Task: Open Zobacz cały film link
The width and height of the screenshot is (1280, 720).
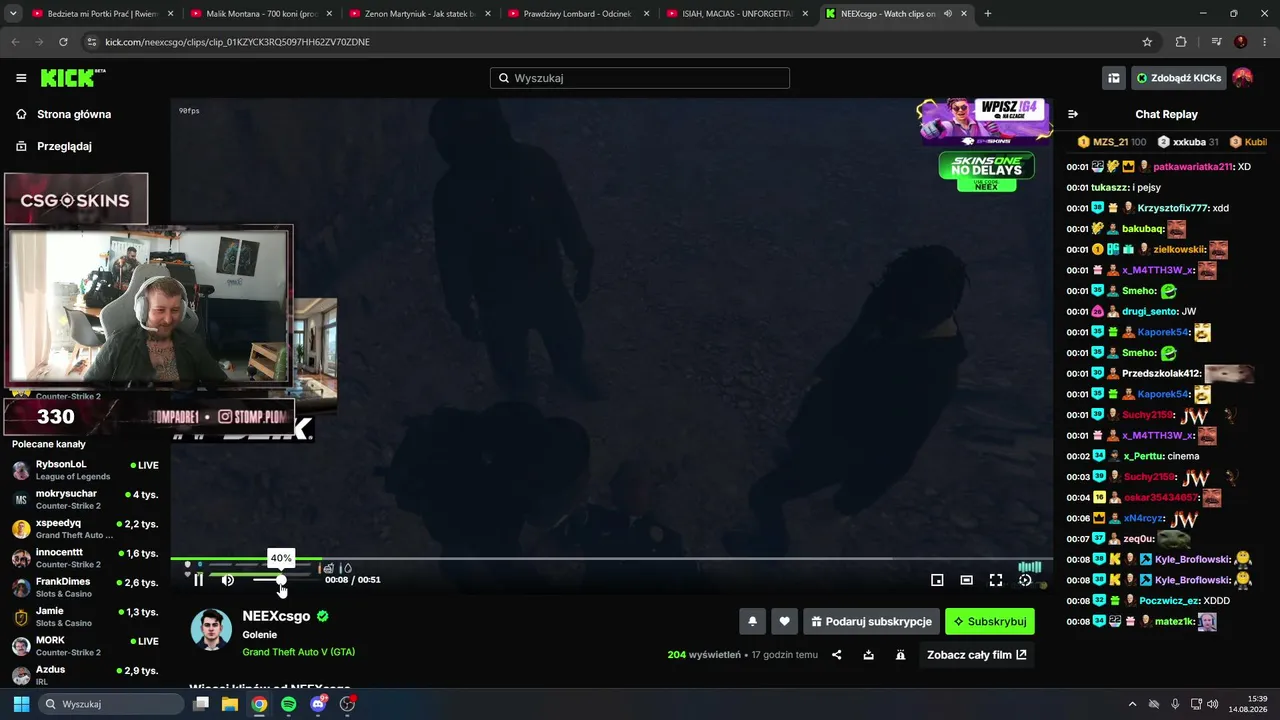Action: [x=977, y=655]
